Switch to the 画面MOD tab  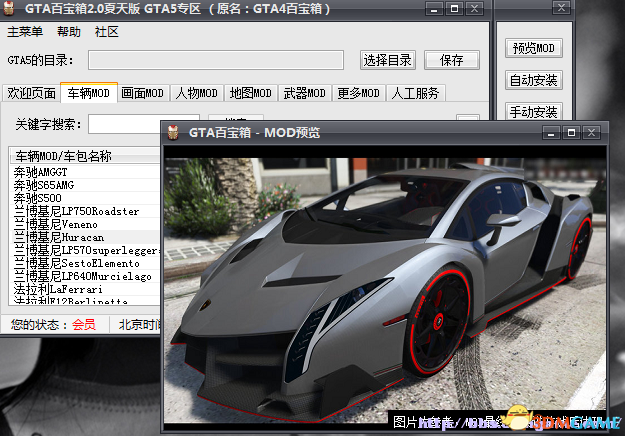143,93
